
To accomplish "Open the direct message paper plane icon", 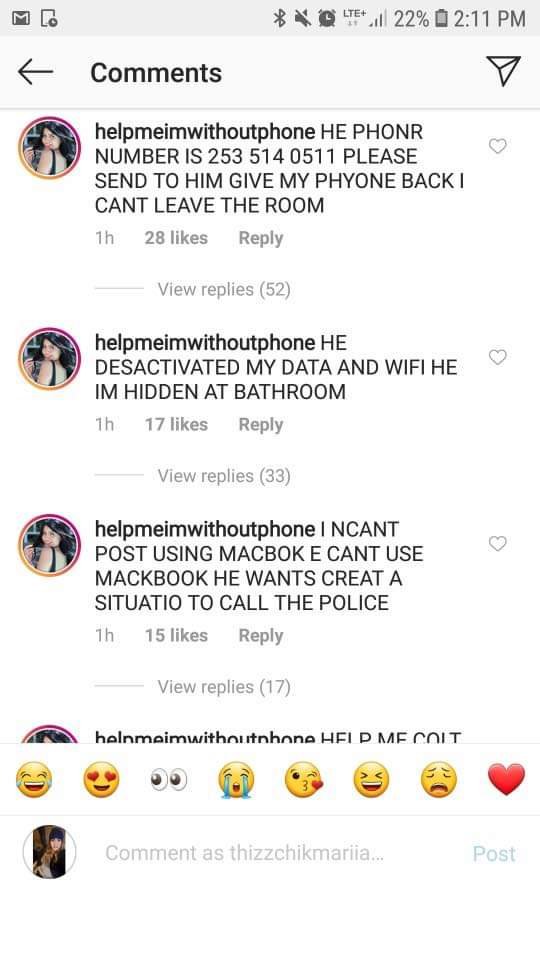I will point(503,70).
